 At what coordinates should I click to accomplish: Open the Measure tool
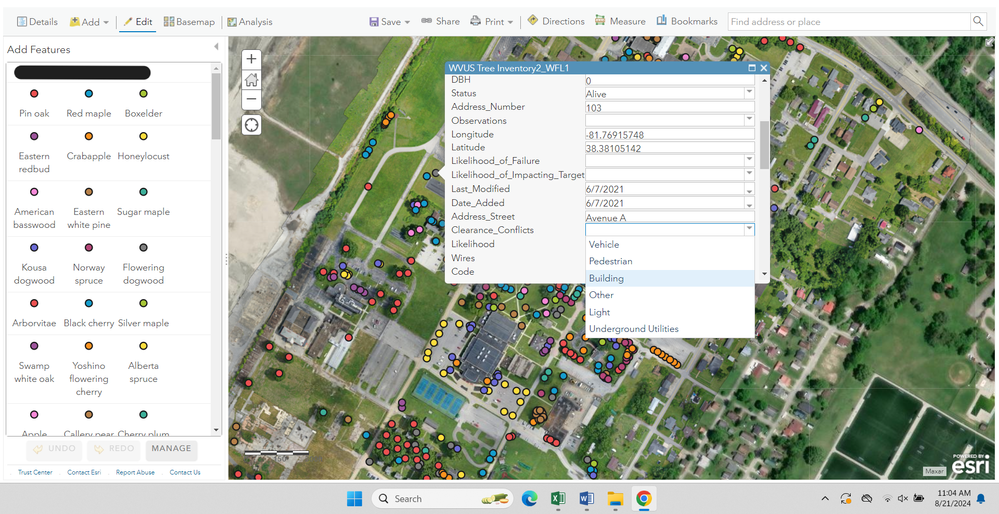point(620,22)
